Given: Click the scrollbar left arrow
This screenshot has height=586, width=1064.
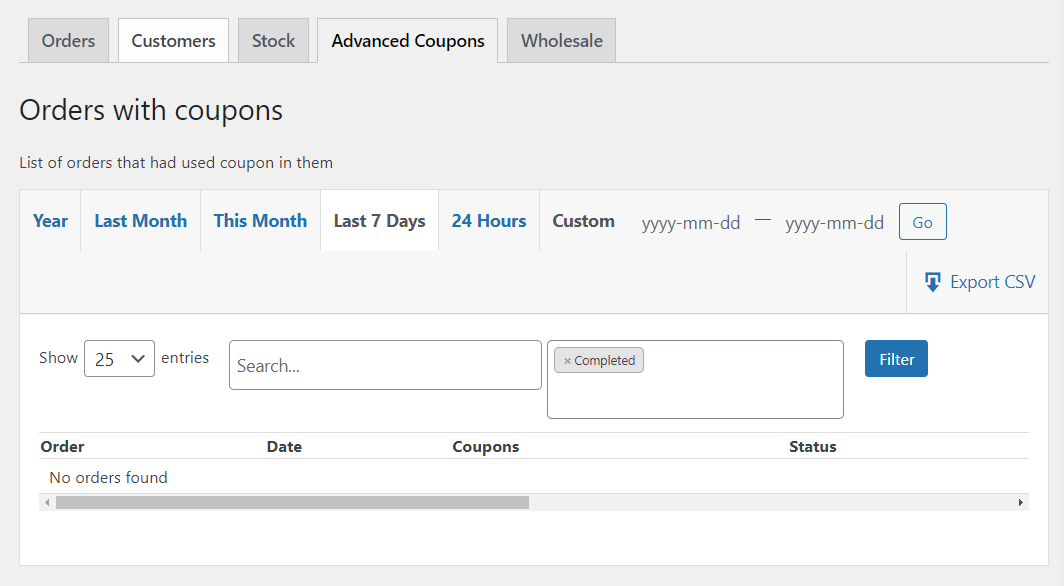Looking at the screenshot, I should [x=47, y=503].
